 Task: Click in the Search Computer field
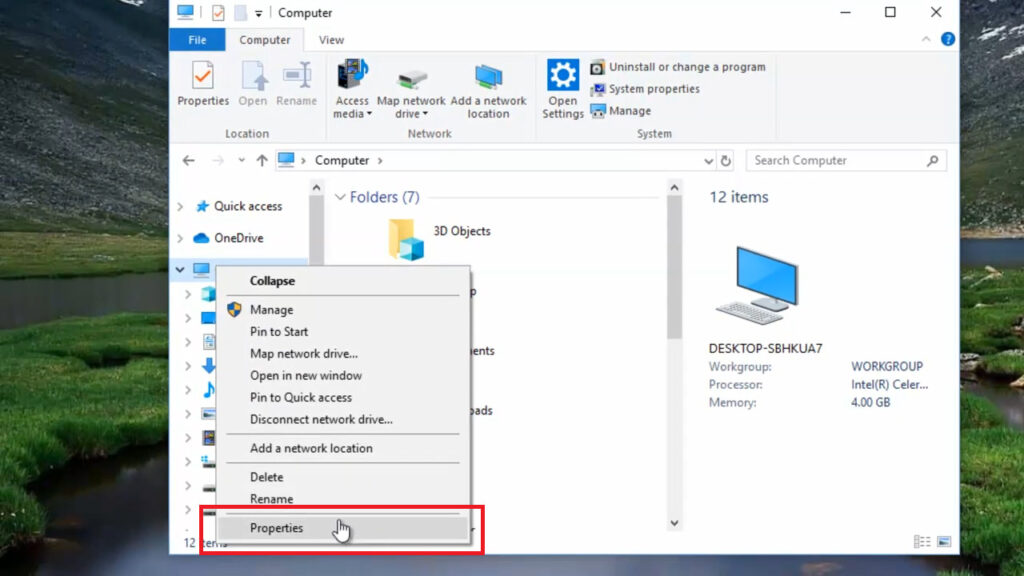point(846,161)
